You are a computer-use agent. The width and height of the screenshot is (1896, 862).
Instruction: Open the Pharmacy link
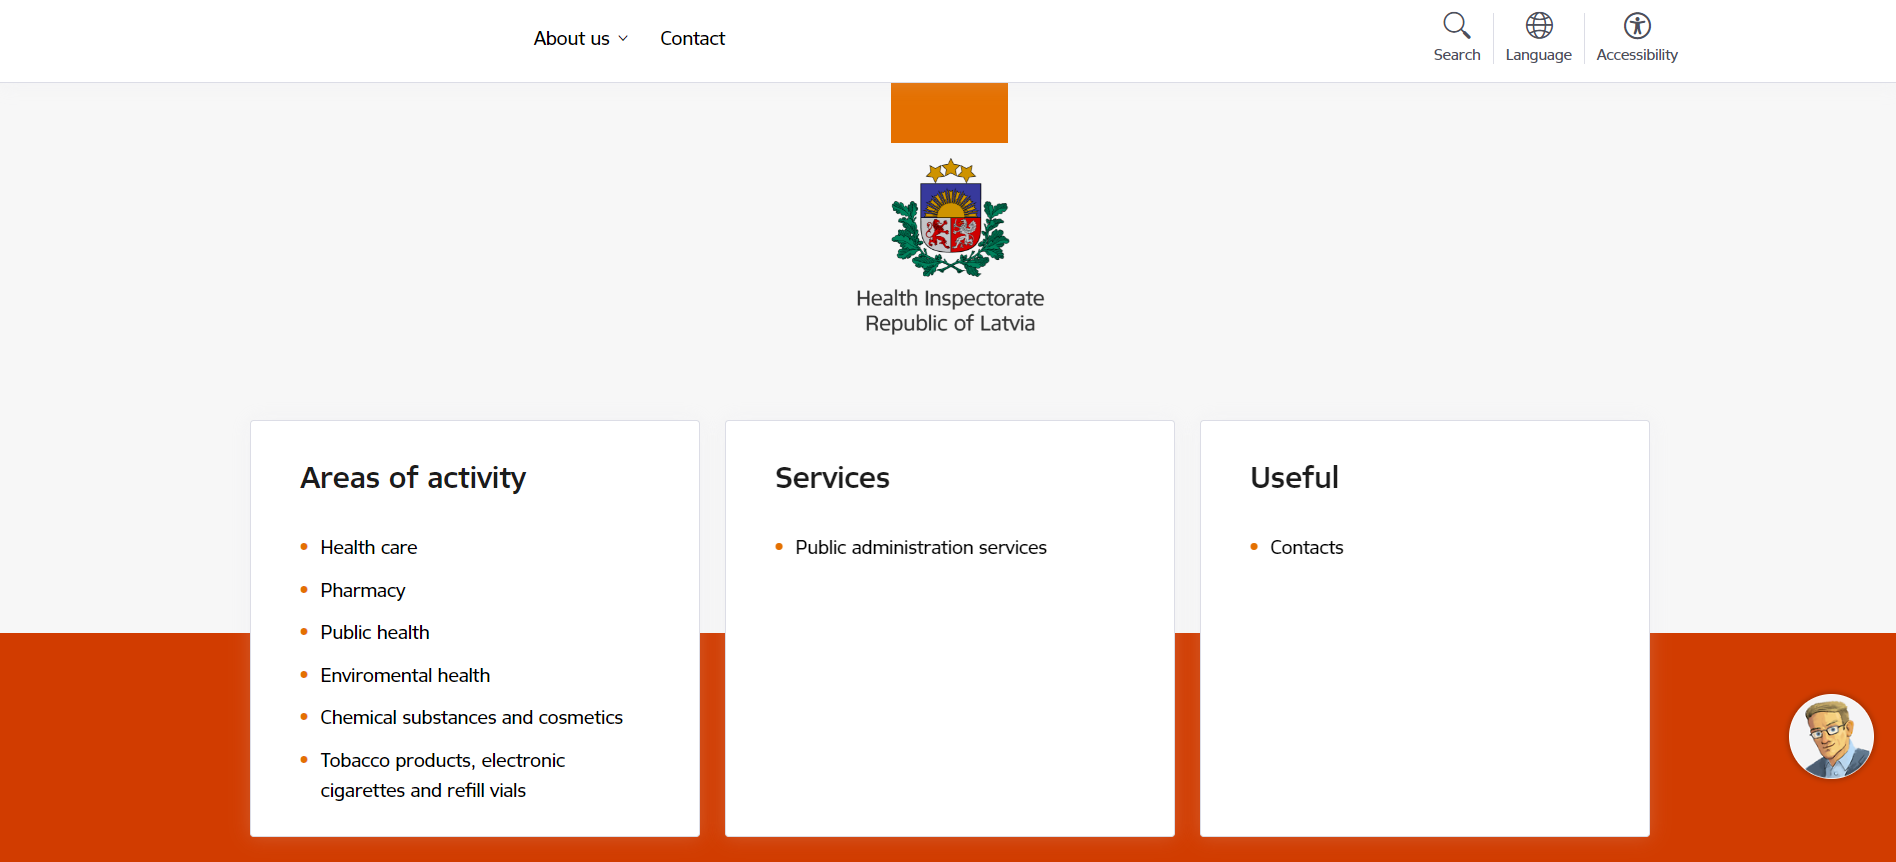[x=362, y=591]
